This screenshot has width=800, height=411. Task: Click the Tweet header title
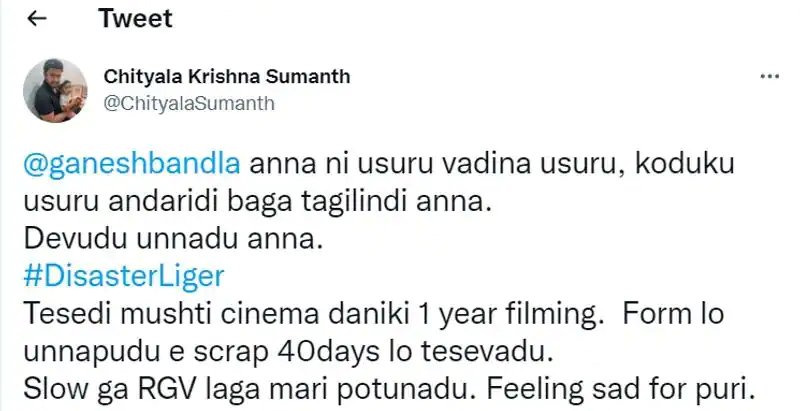(135, 18)
